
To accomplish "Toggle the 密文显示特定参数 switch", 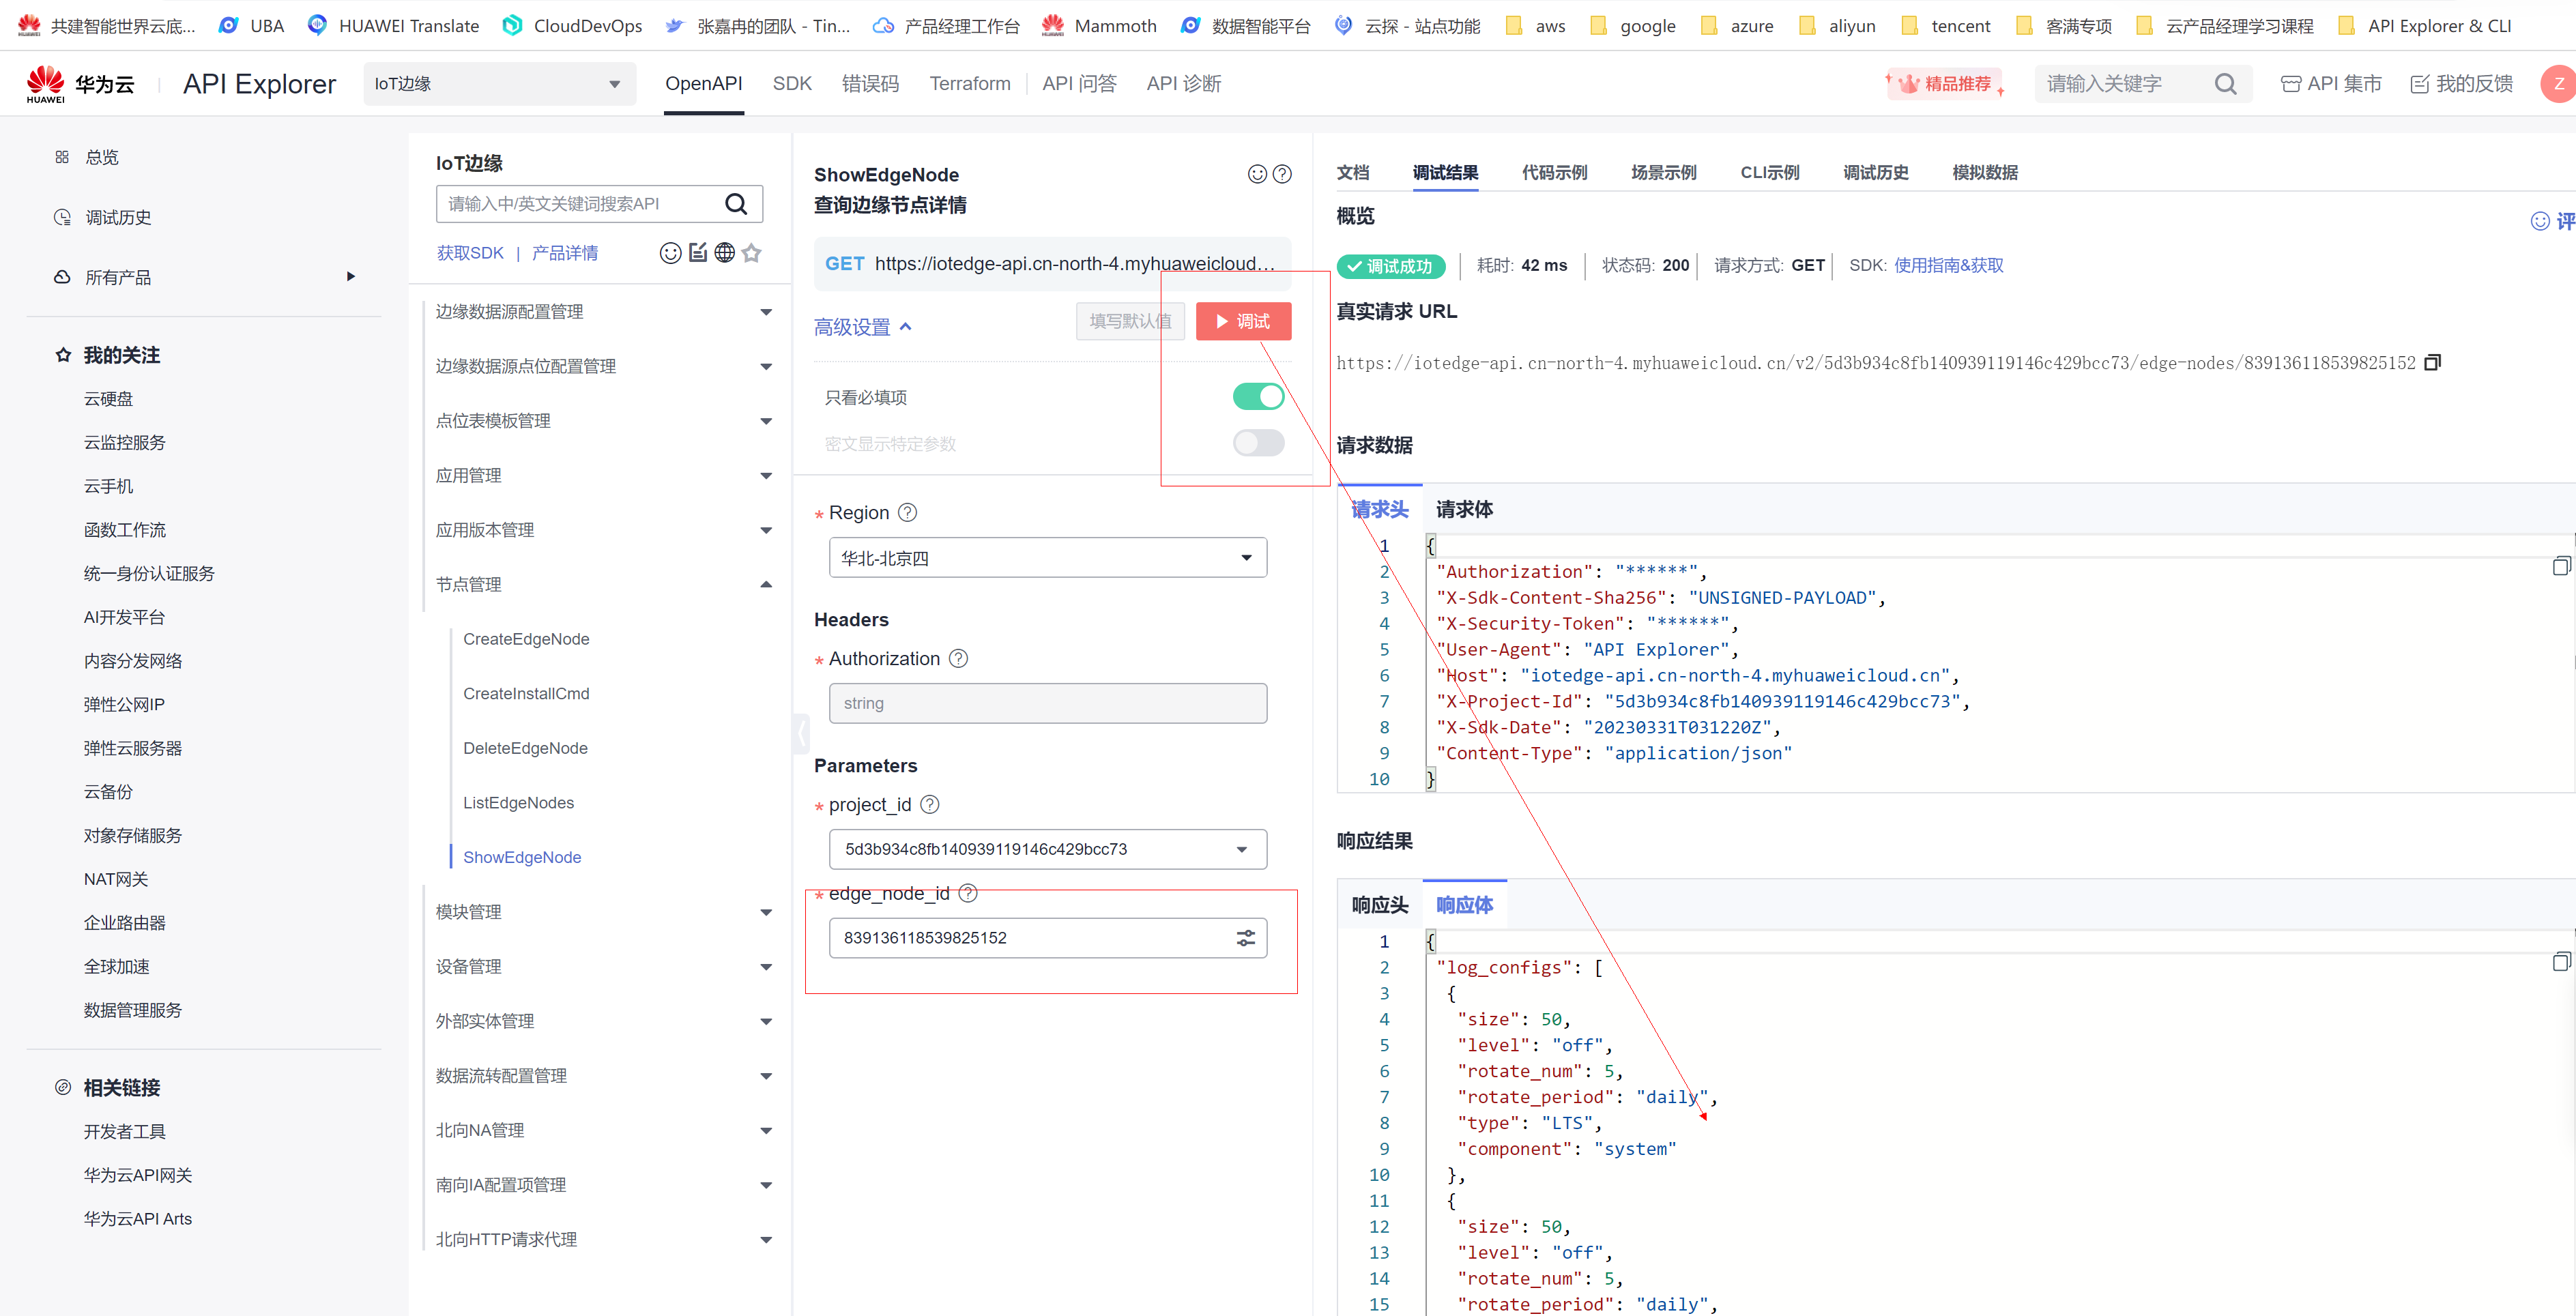I will pyautogui.click(x=1258, y=443).
